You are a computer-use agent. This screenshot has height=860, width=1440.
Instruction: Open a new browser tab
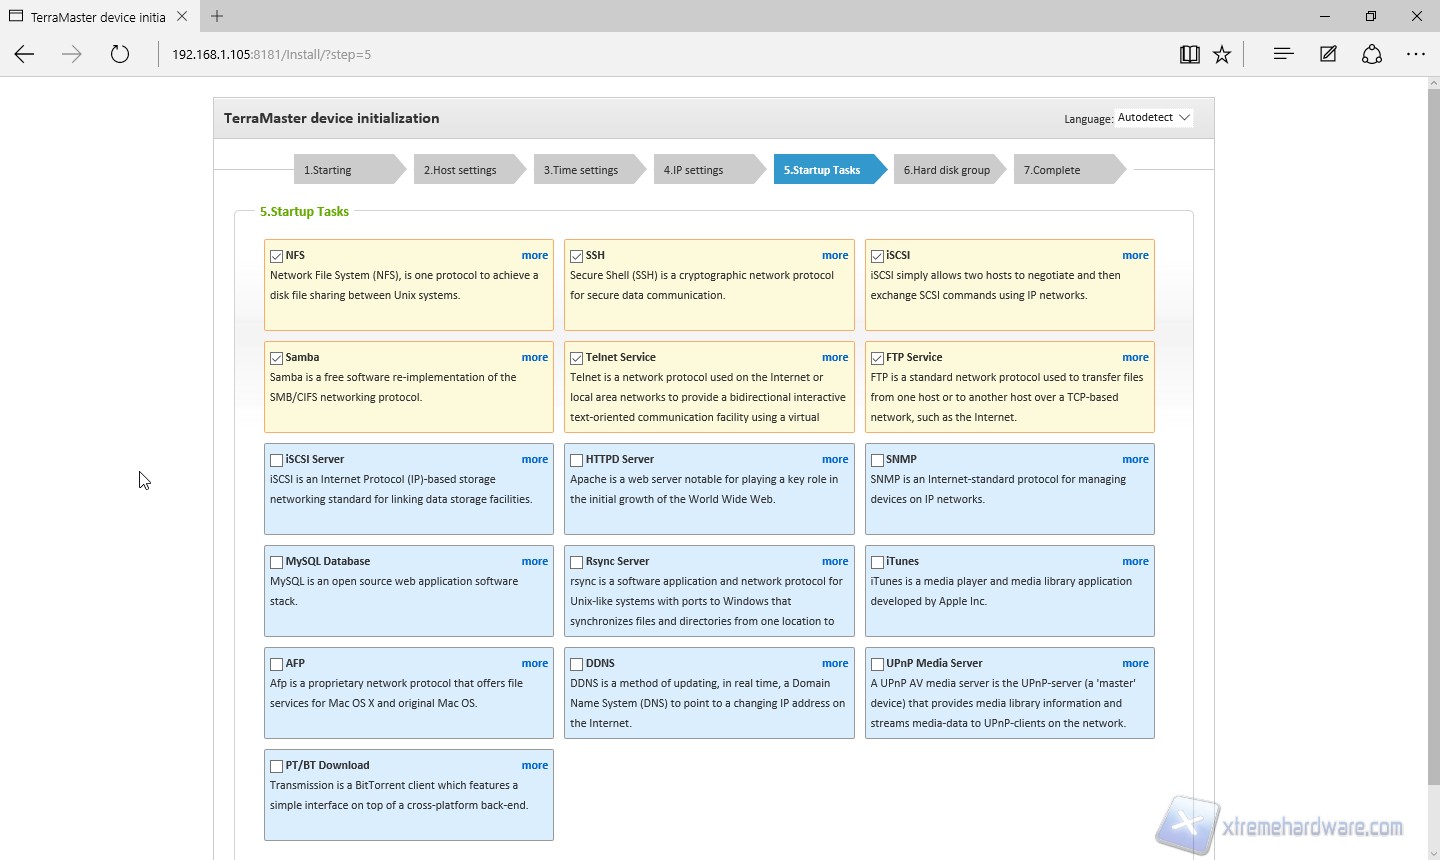coord(217,16)
